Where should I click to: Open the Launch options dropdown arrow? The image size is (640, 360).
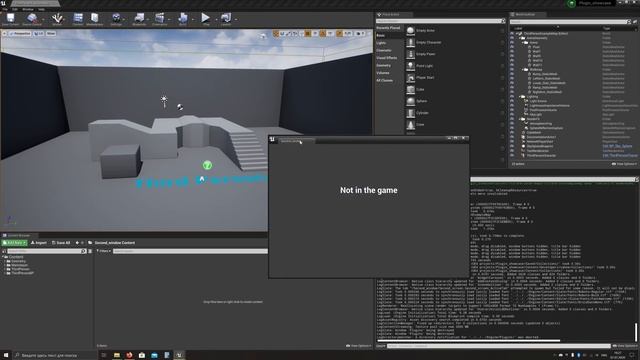pos(236,19)
